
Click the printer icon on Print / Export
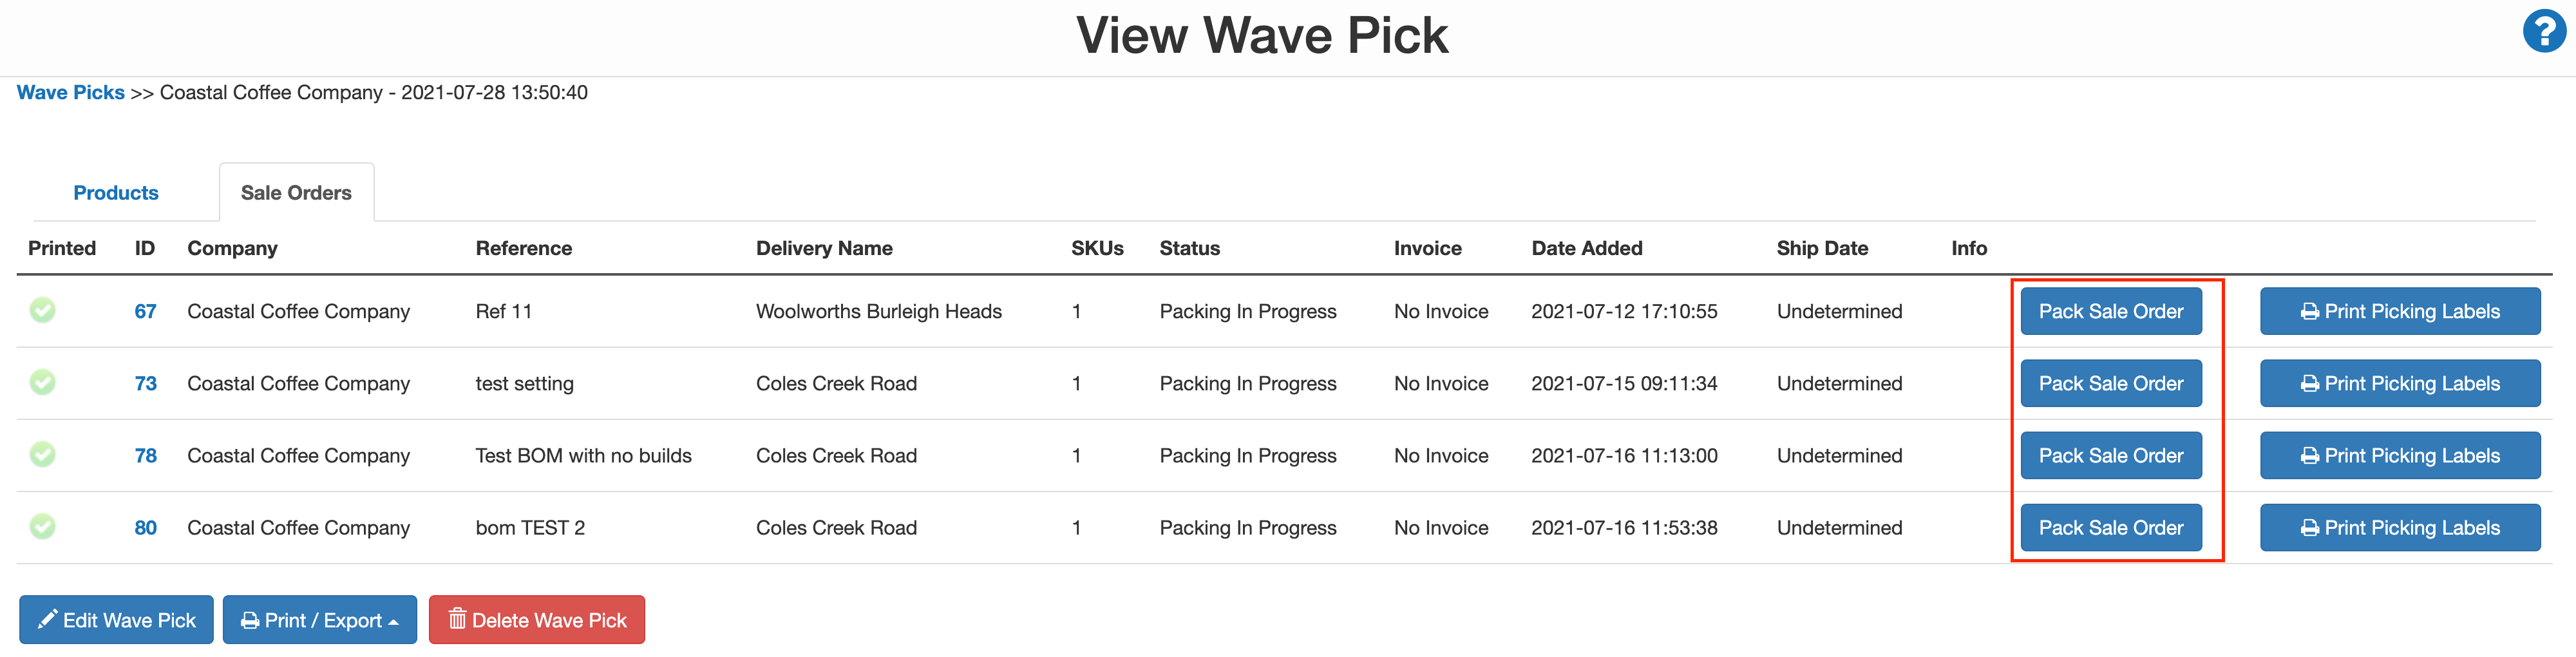click(250, 619)
